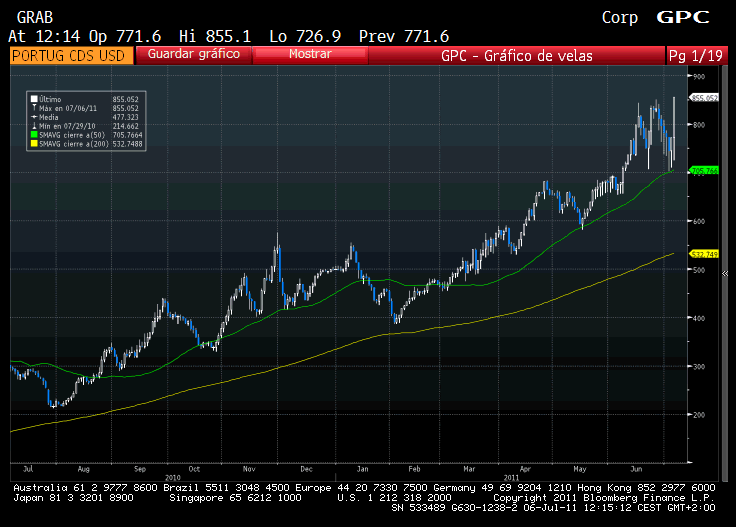The image size is (736, 527).
Task: Click the Aug month label on time axis
Action: pos(84,469)
